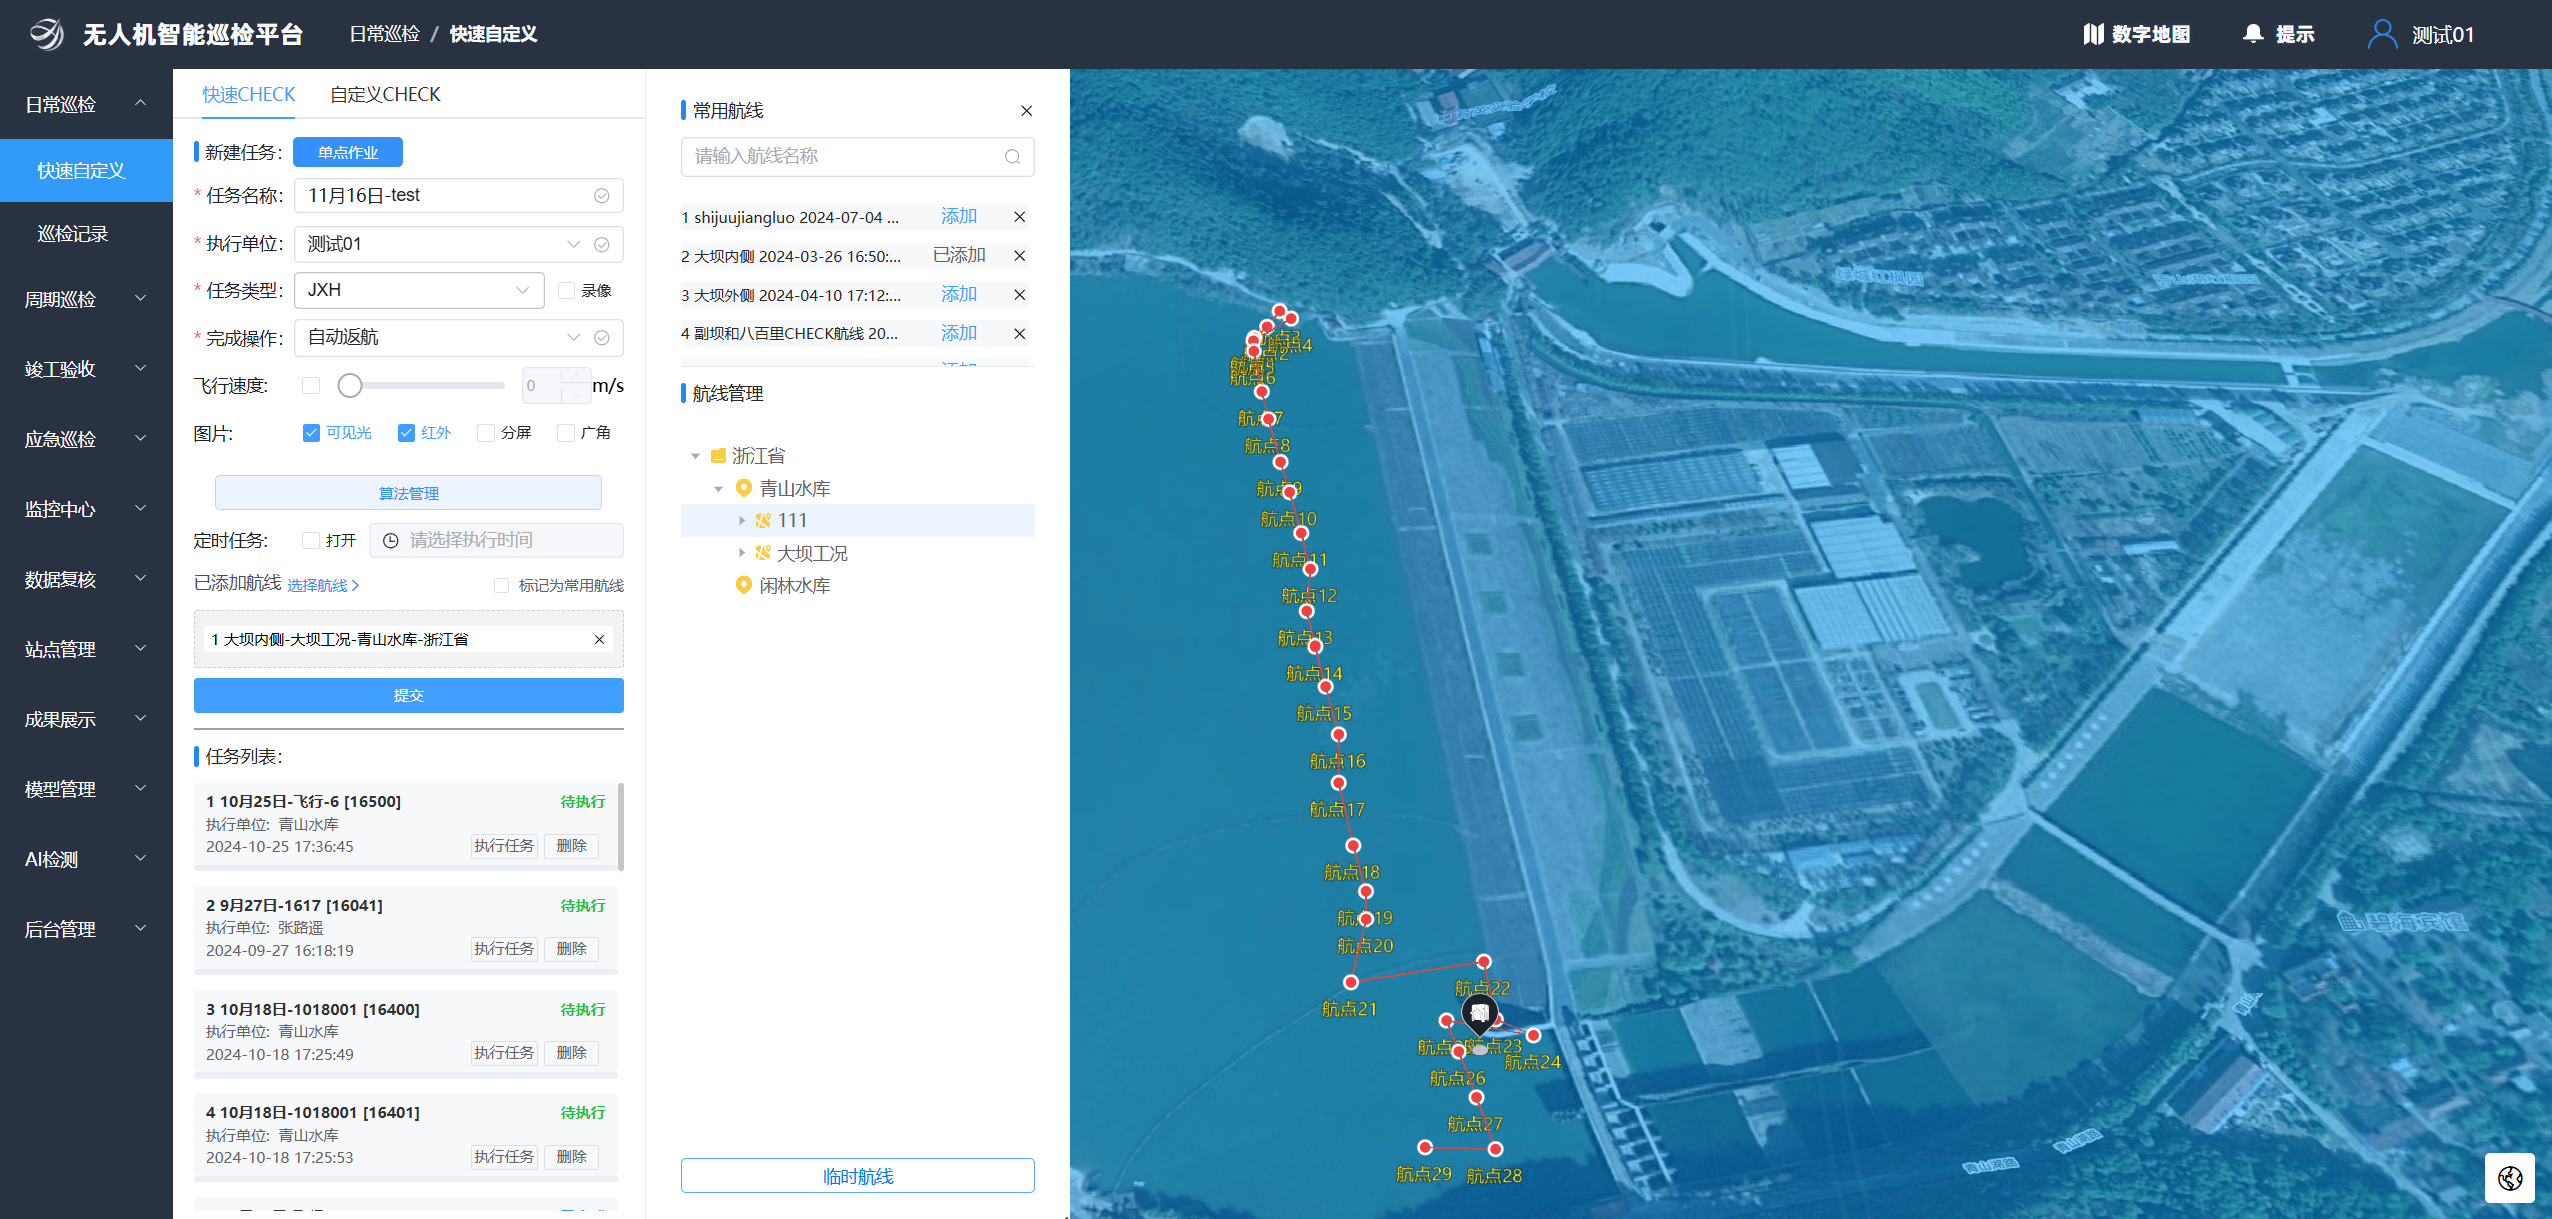Enable the 录像 checkbox
Image resolution: width=2552 pixels, height=1219 pixels.
(567, 291)
